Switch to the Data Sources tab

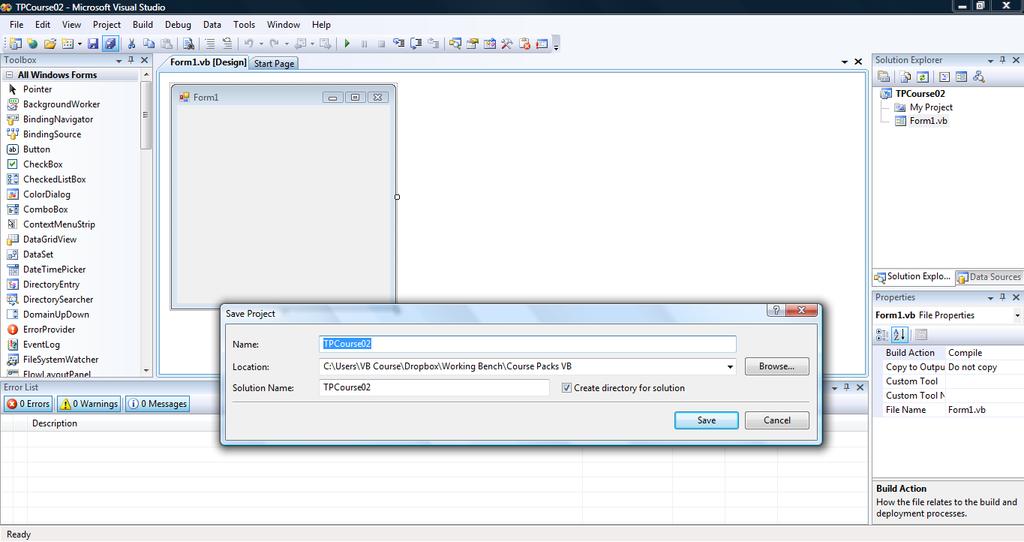[989, 277]
